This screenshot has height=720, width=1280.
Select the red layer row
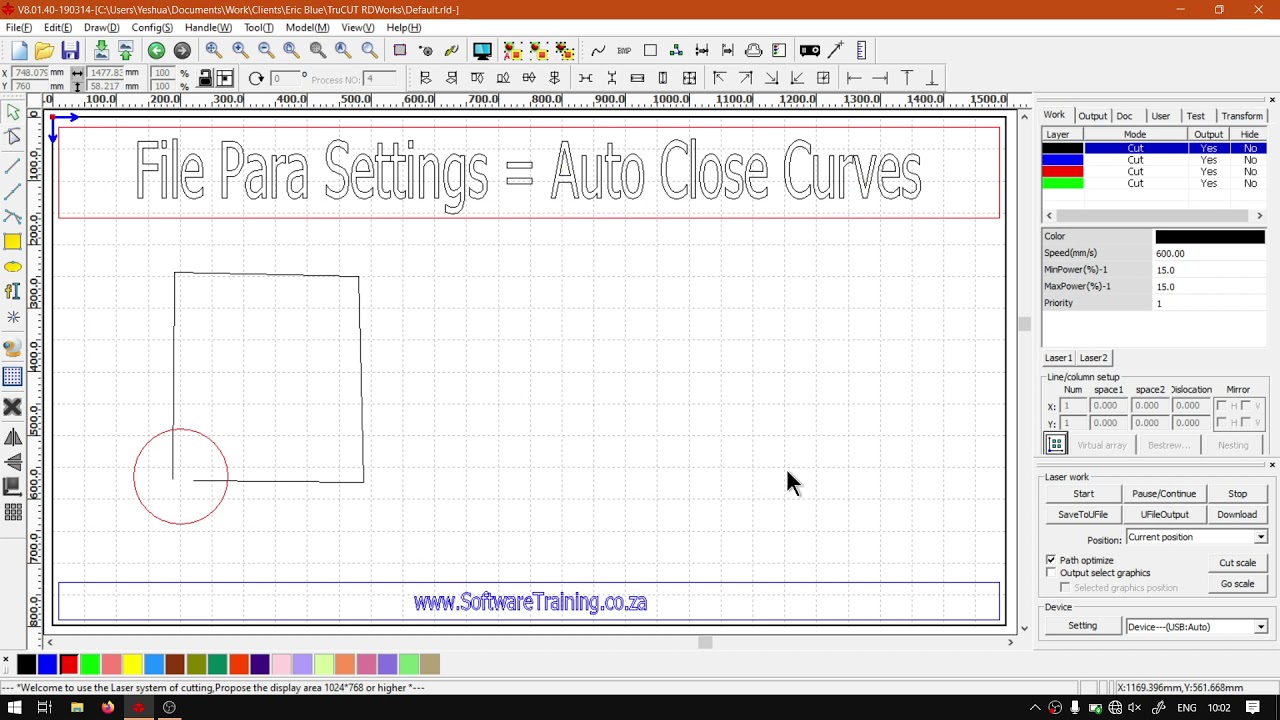point(1155,172)
